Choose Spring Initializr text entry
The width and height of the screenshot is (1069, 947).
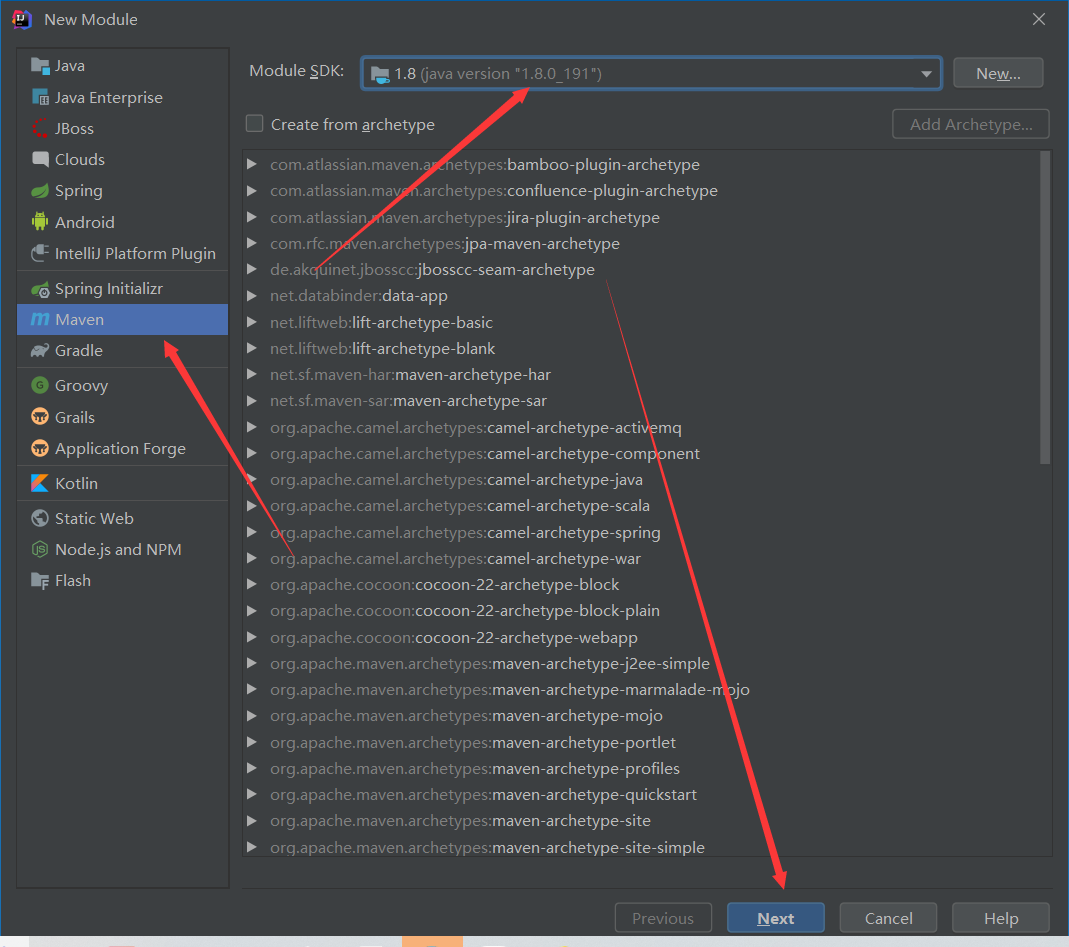[108, 289]
